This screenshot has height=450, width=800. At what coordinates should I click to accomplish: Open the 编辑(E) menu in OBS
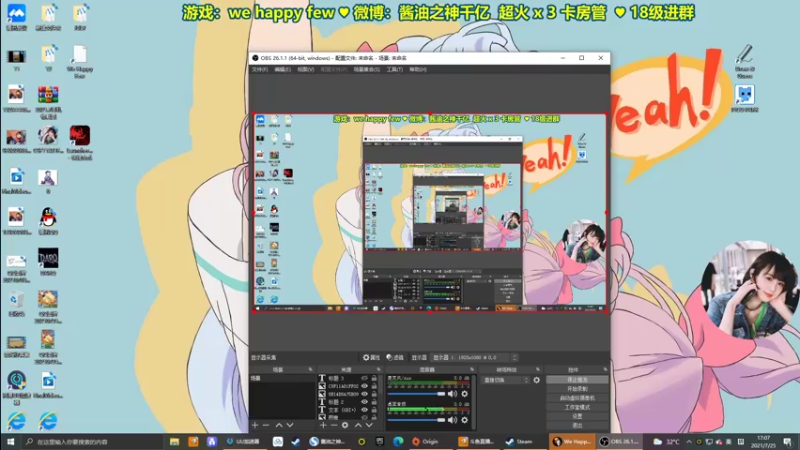[282, 69]
